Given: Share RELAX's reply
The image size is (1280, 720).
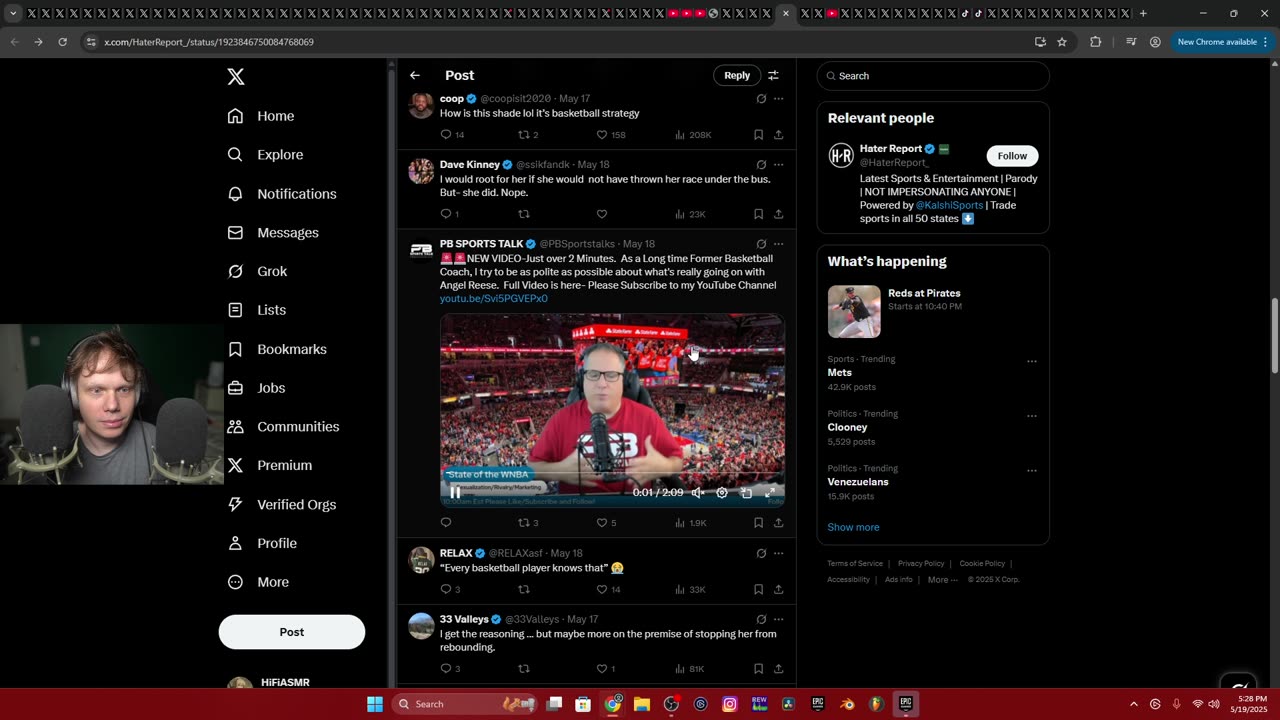Looking at the screenshot, I should [778, 590].
